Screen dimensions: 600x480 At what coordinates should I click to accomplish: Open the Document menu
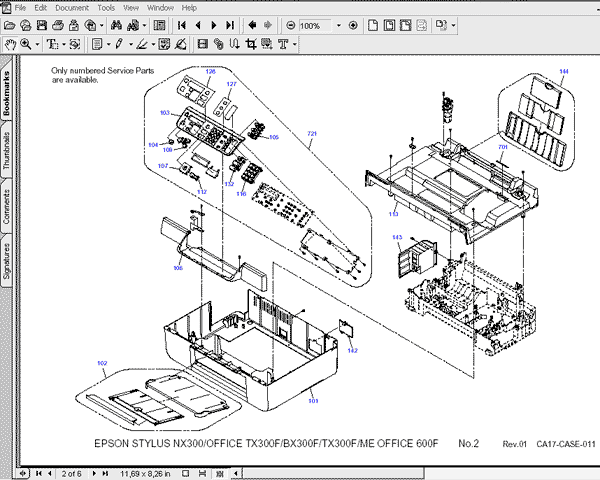pyautogui.click(x=72, y=8)
